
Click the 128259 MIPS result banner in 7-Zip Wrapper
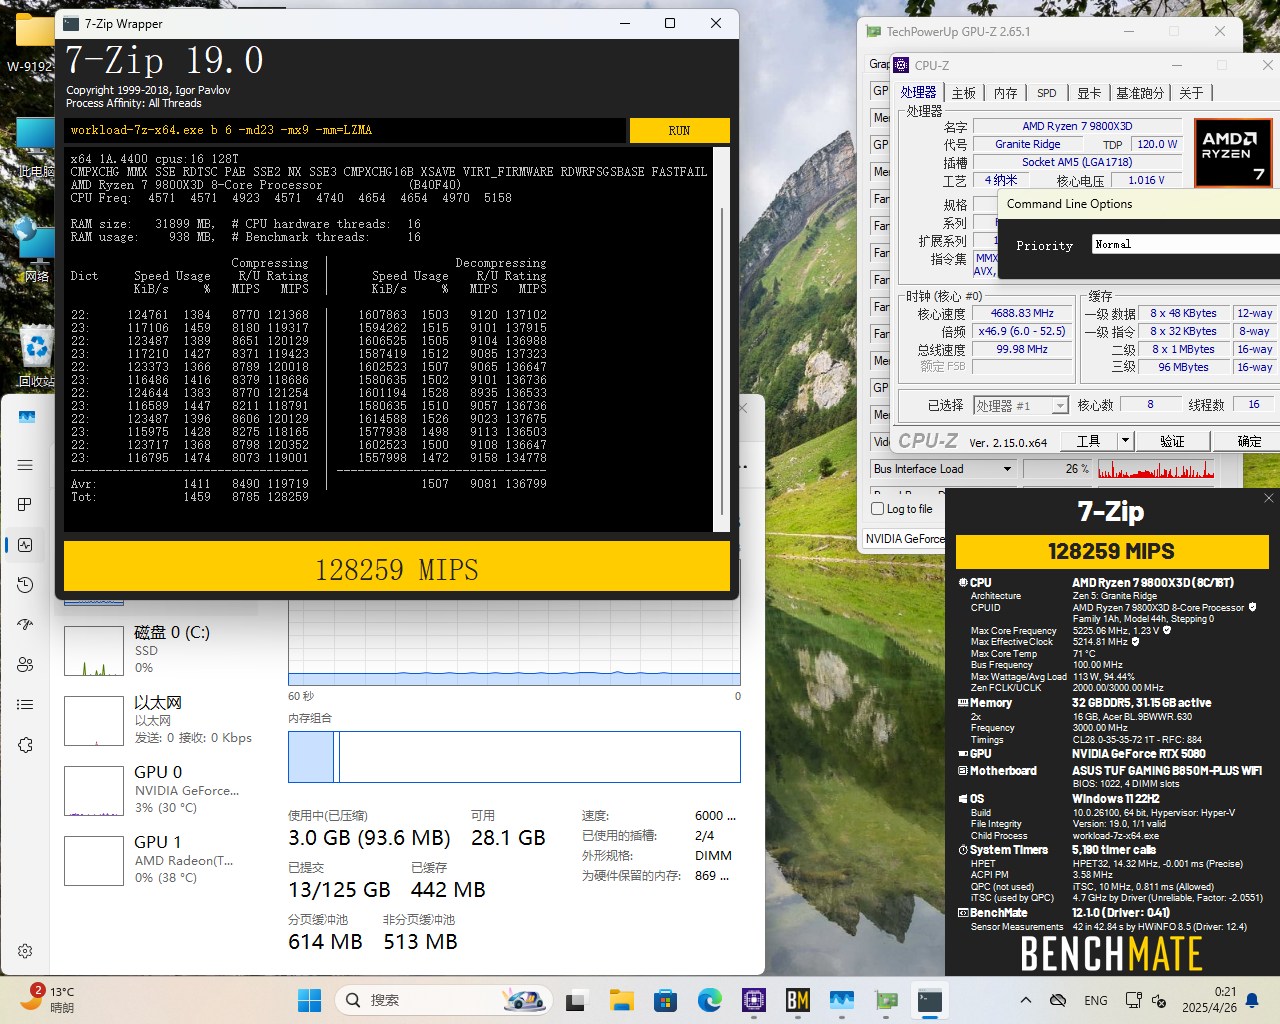[397, 566]
